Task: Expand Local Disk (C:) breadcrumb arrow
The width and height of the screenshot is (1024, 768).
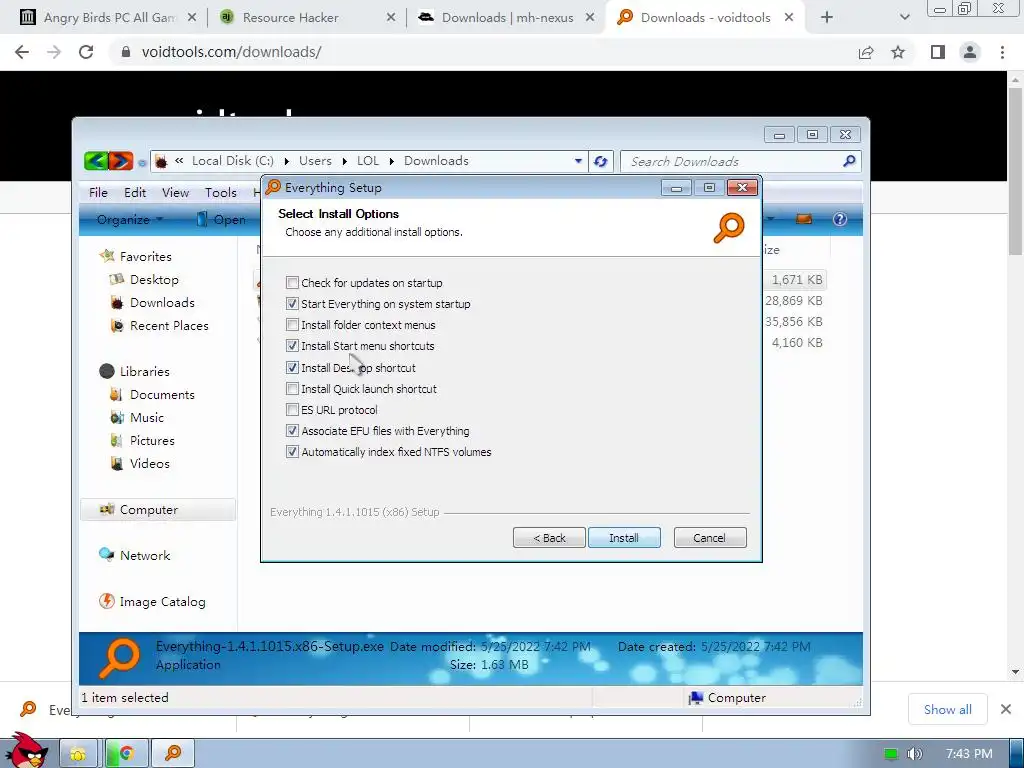Action: pyautogui.click(x=286, y=161)
